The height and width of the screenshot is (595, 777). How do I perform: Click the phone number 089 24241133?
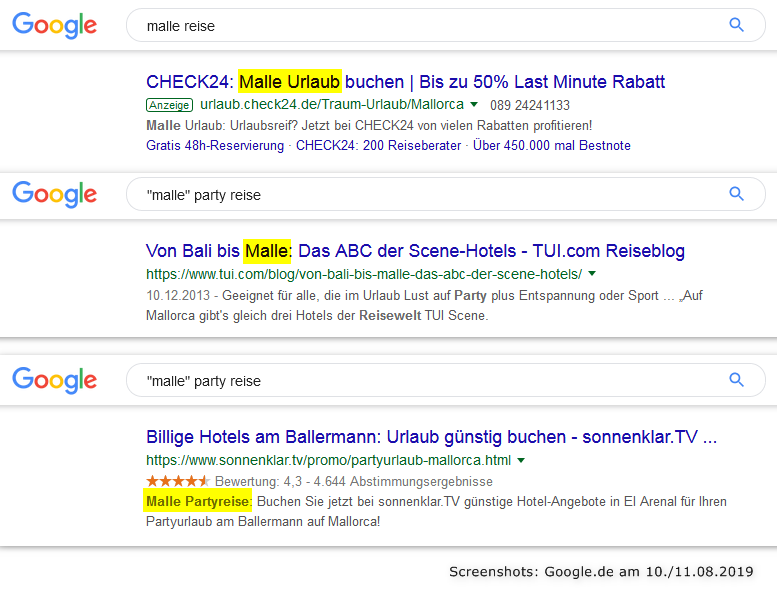tap(531, 105)
